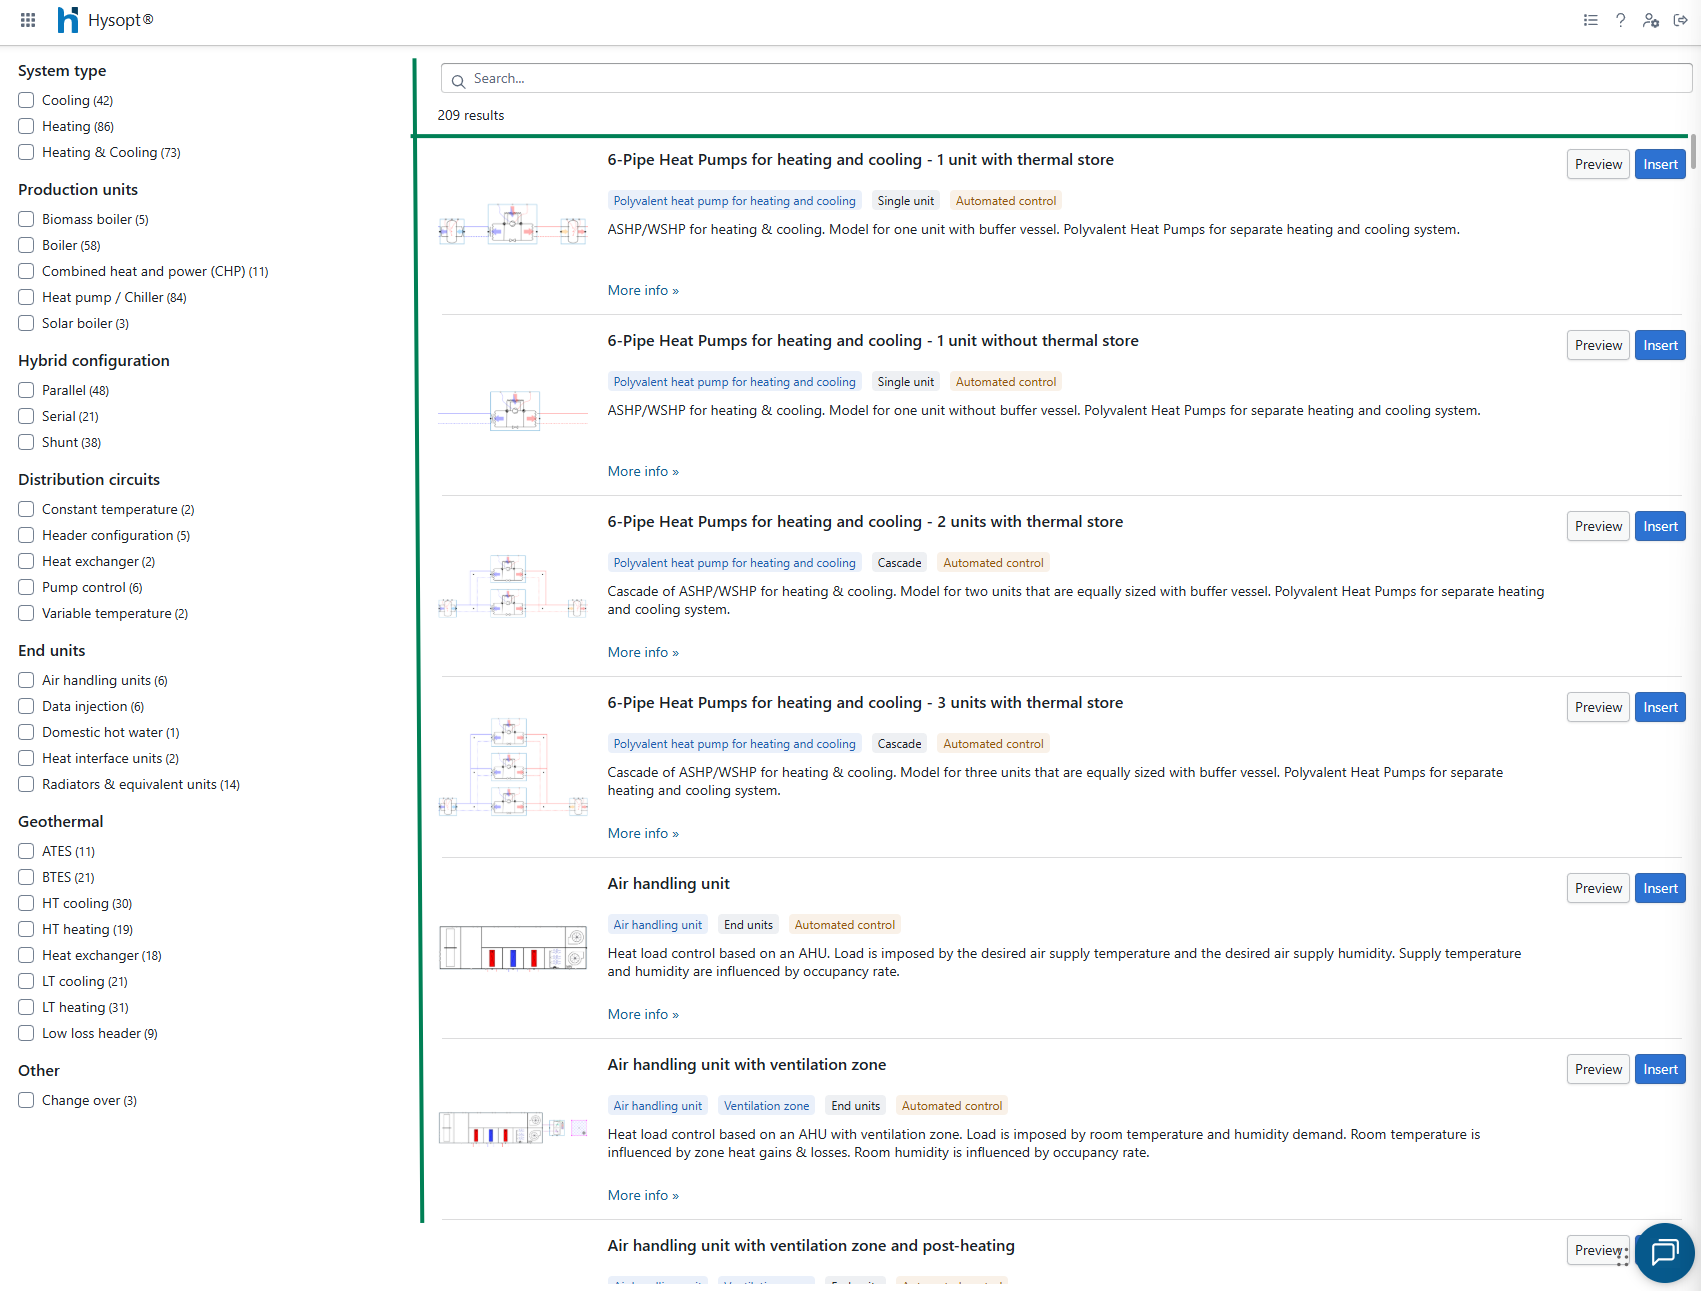Check Combined heat and power (CHP)
The image size is (1701, 1291).
click(x=26, y=271)
